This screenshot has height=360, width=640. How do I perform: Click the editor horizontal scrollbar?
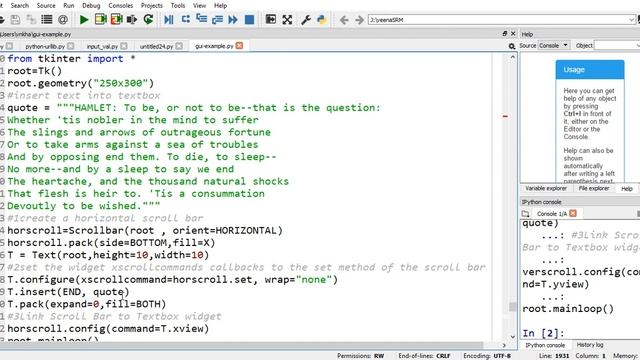pos(242,345)
